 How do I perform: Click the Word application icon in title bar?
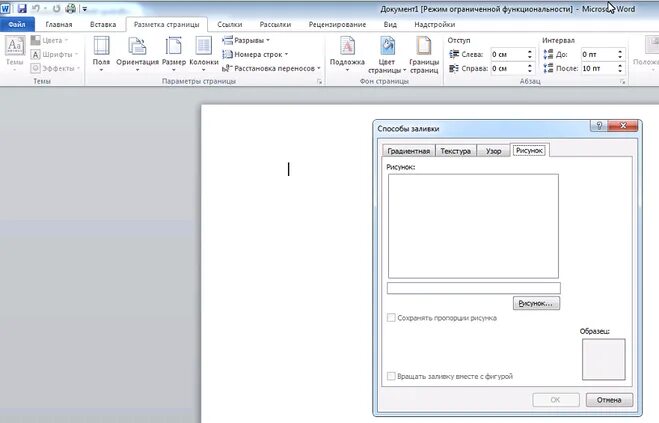(x=5, y=8)
